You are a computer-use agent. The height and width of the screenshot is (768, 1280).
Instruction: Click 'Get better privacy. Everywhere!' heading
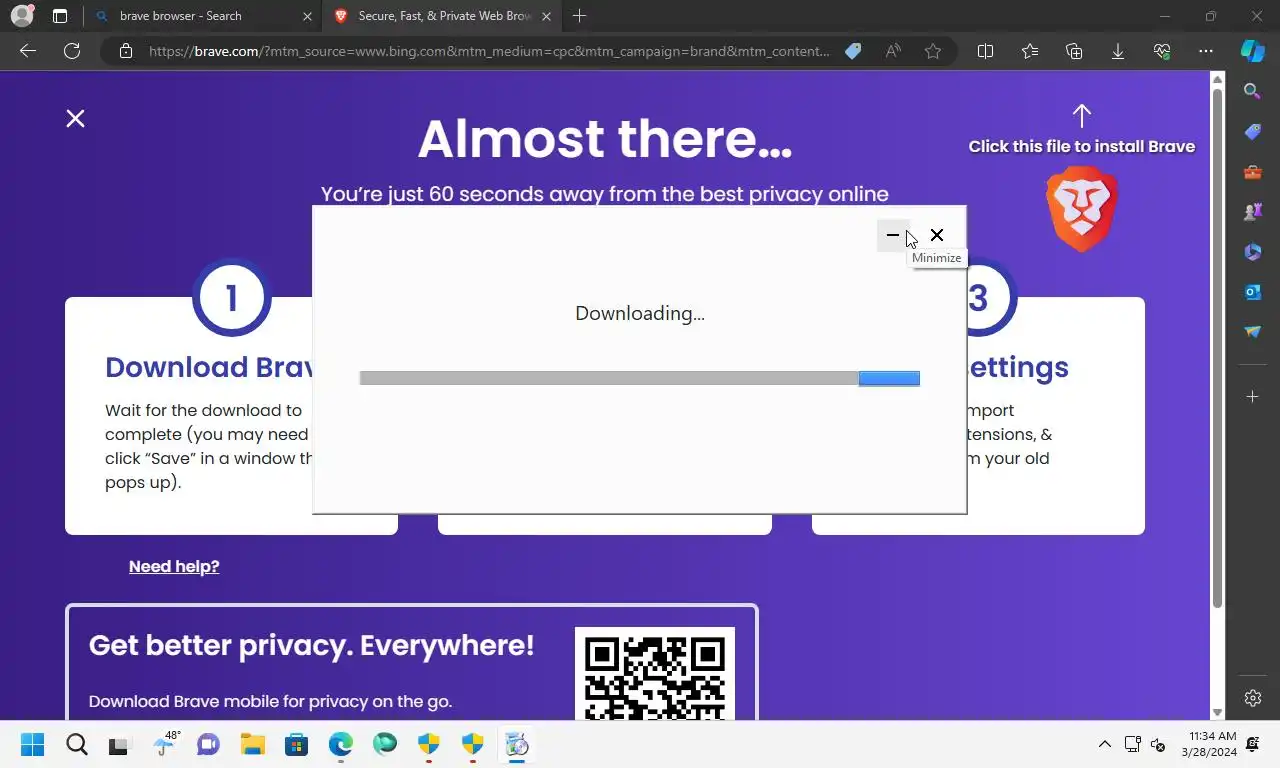[311, 645]
